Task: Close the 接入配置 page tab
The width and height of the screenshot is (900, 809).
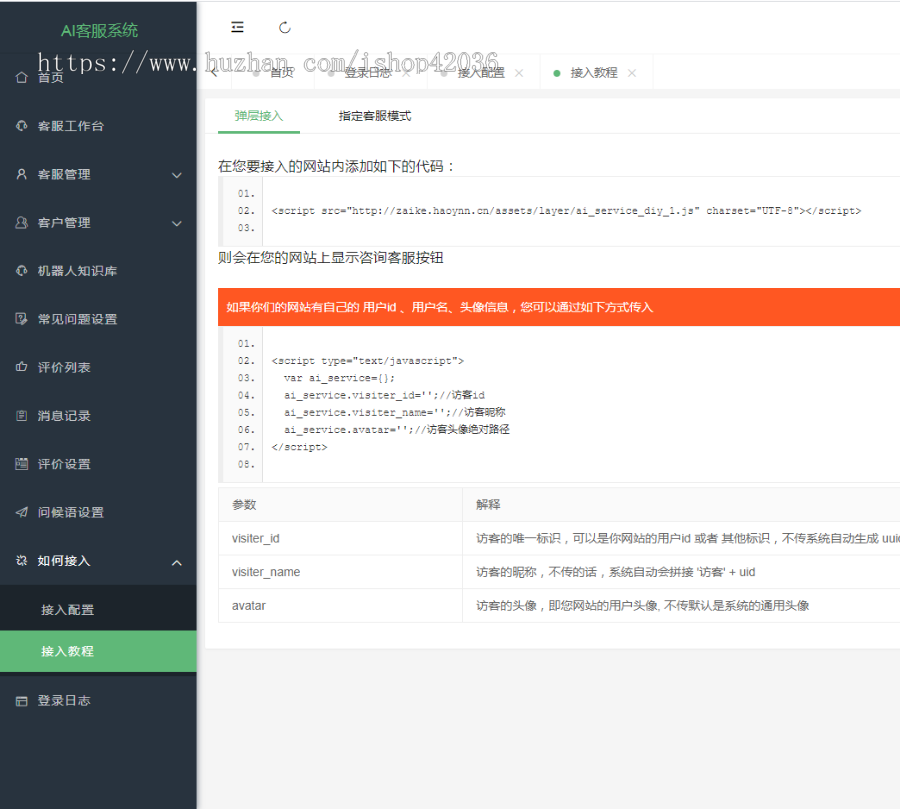Action: pyautogui.click(x=518, y=73)
